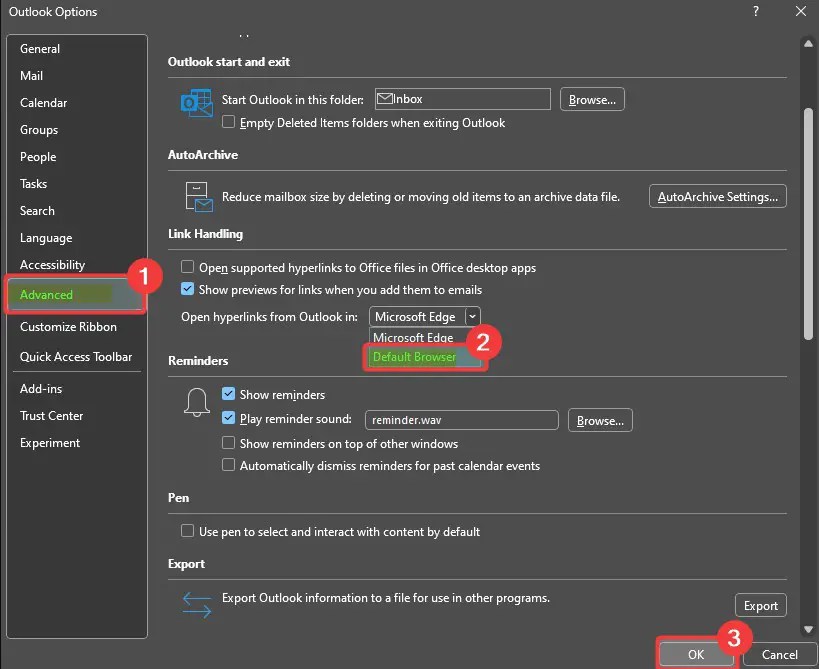
Task: Browse for a reminder sound file
Action: [x=600, y=420]
